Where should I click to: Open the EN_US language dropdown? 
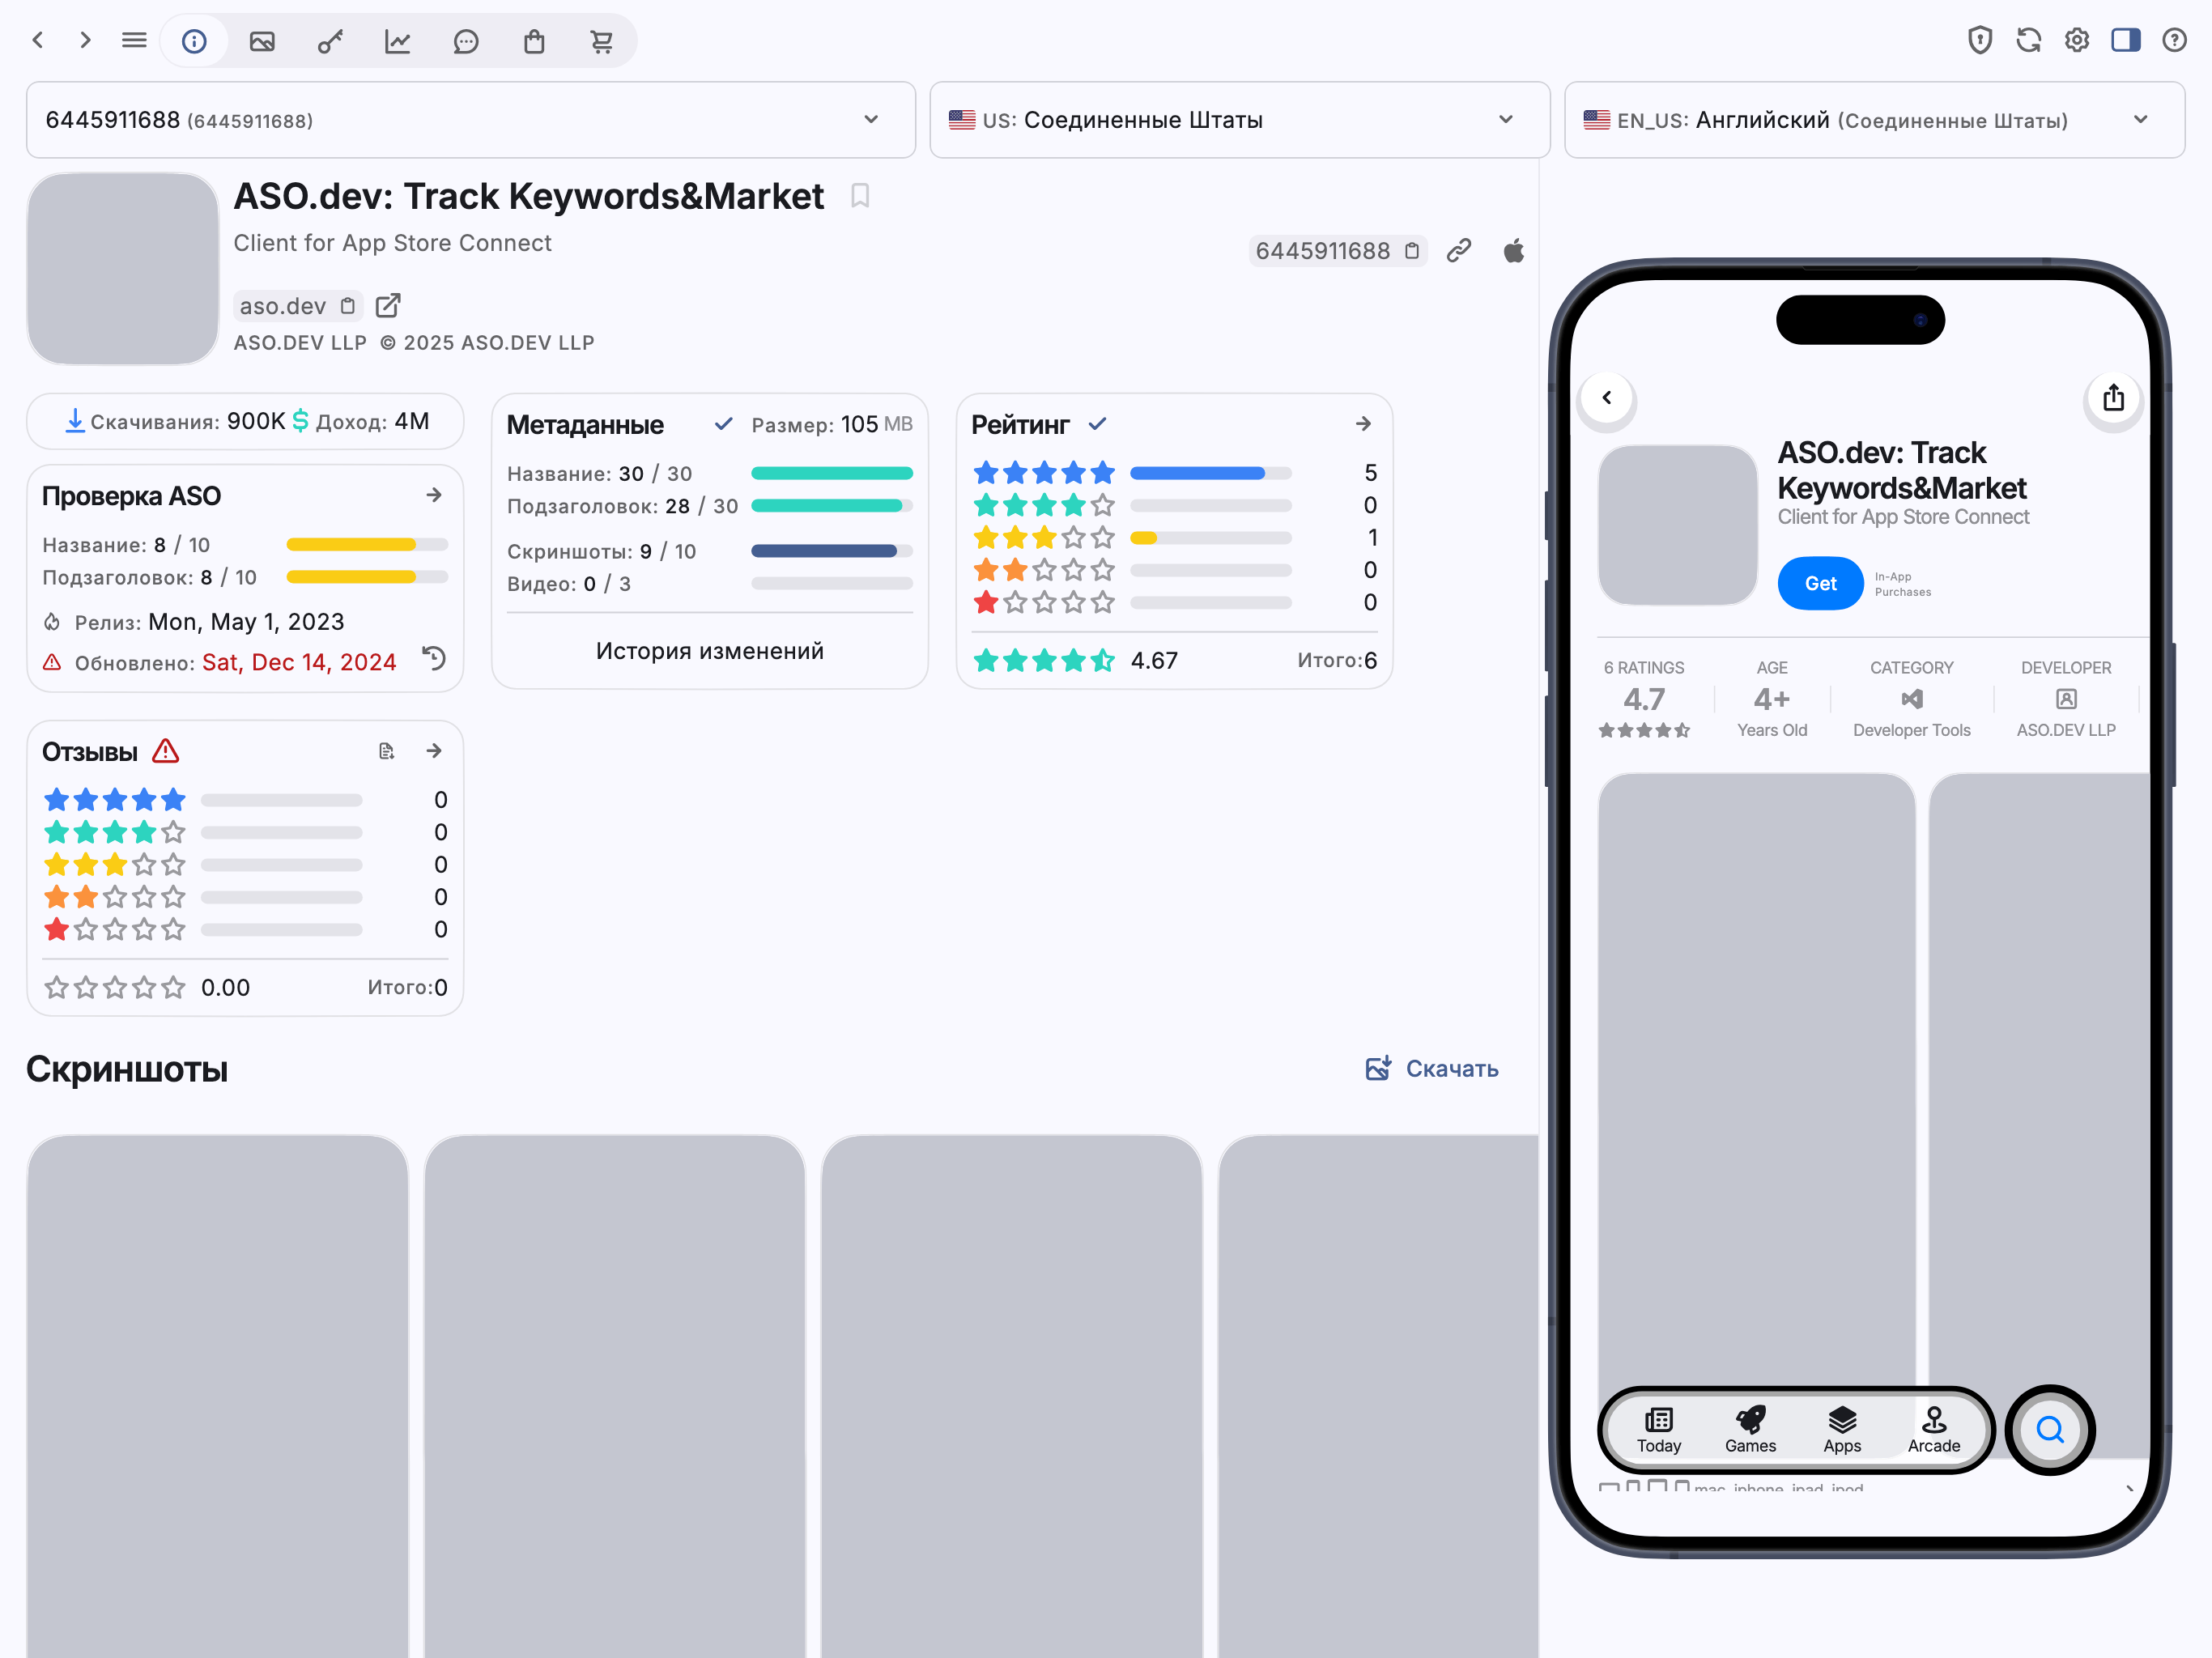point(1874,120)
